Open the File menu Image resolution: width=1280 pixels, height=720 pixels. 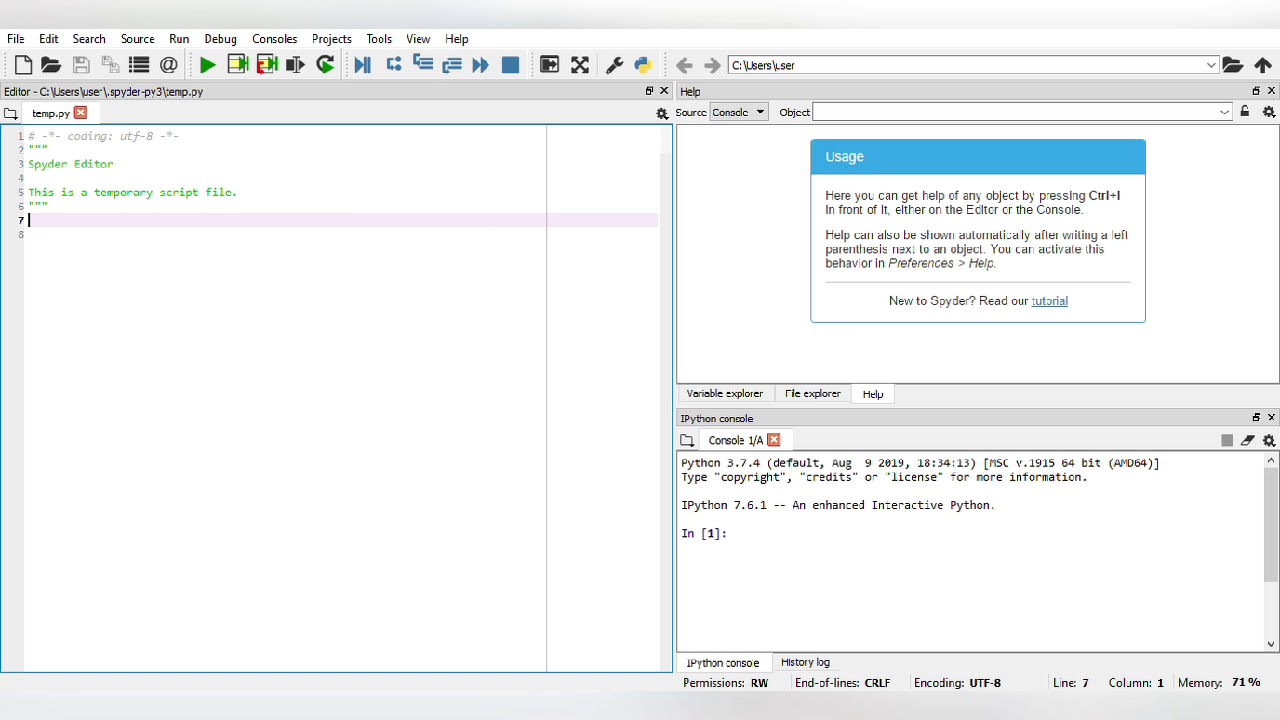point(16,39)
